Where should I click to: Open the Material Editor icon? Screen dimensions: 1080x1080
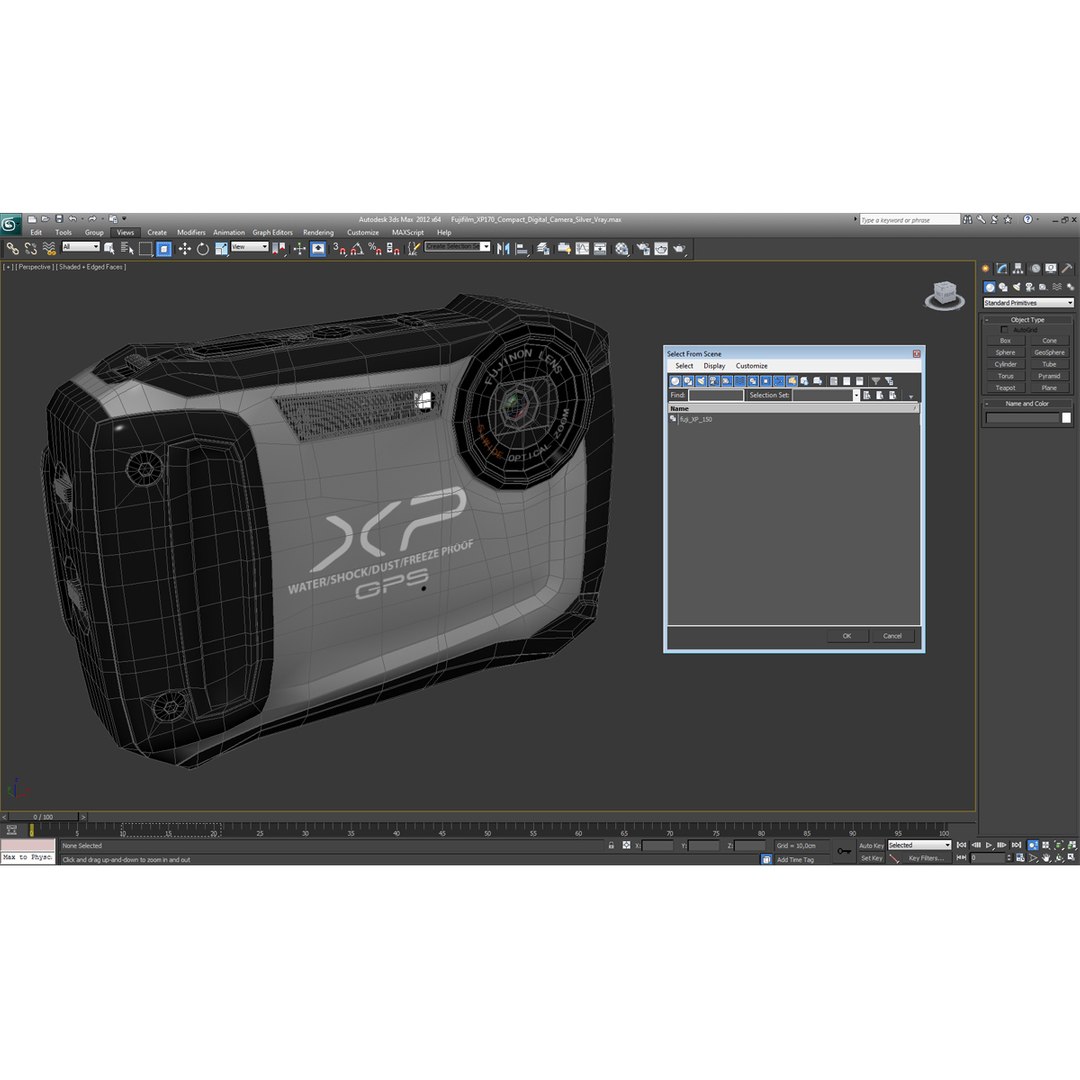pyautogui.click(x=621, y=249)
